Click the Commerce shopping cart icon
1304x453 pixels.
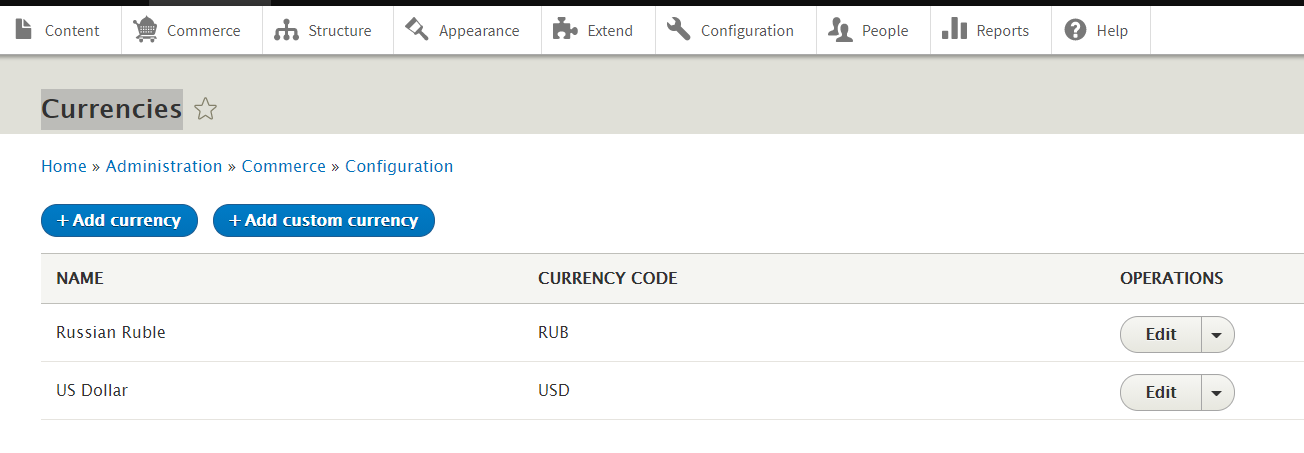click(x=145, y=30)
